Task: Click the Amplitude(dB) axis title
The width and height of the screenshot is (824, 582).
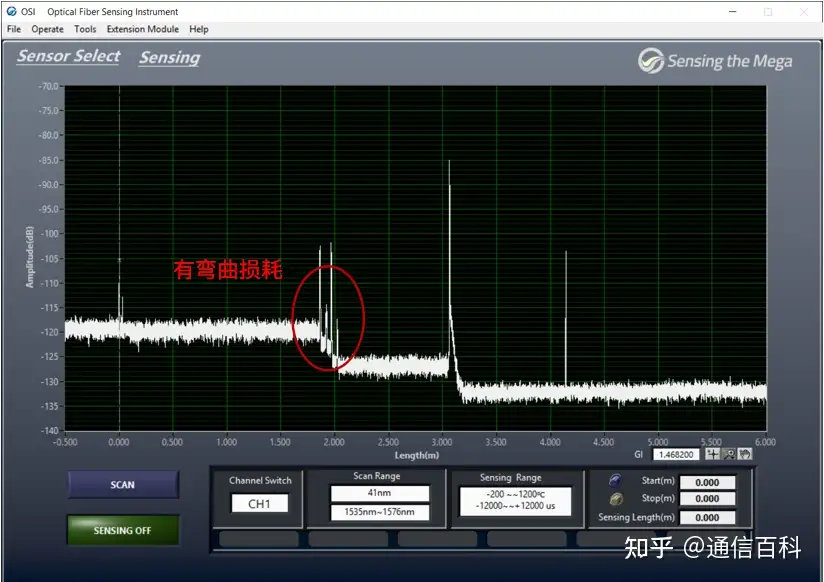Action: (29, 257)
